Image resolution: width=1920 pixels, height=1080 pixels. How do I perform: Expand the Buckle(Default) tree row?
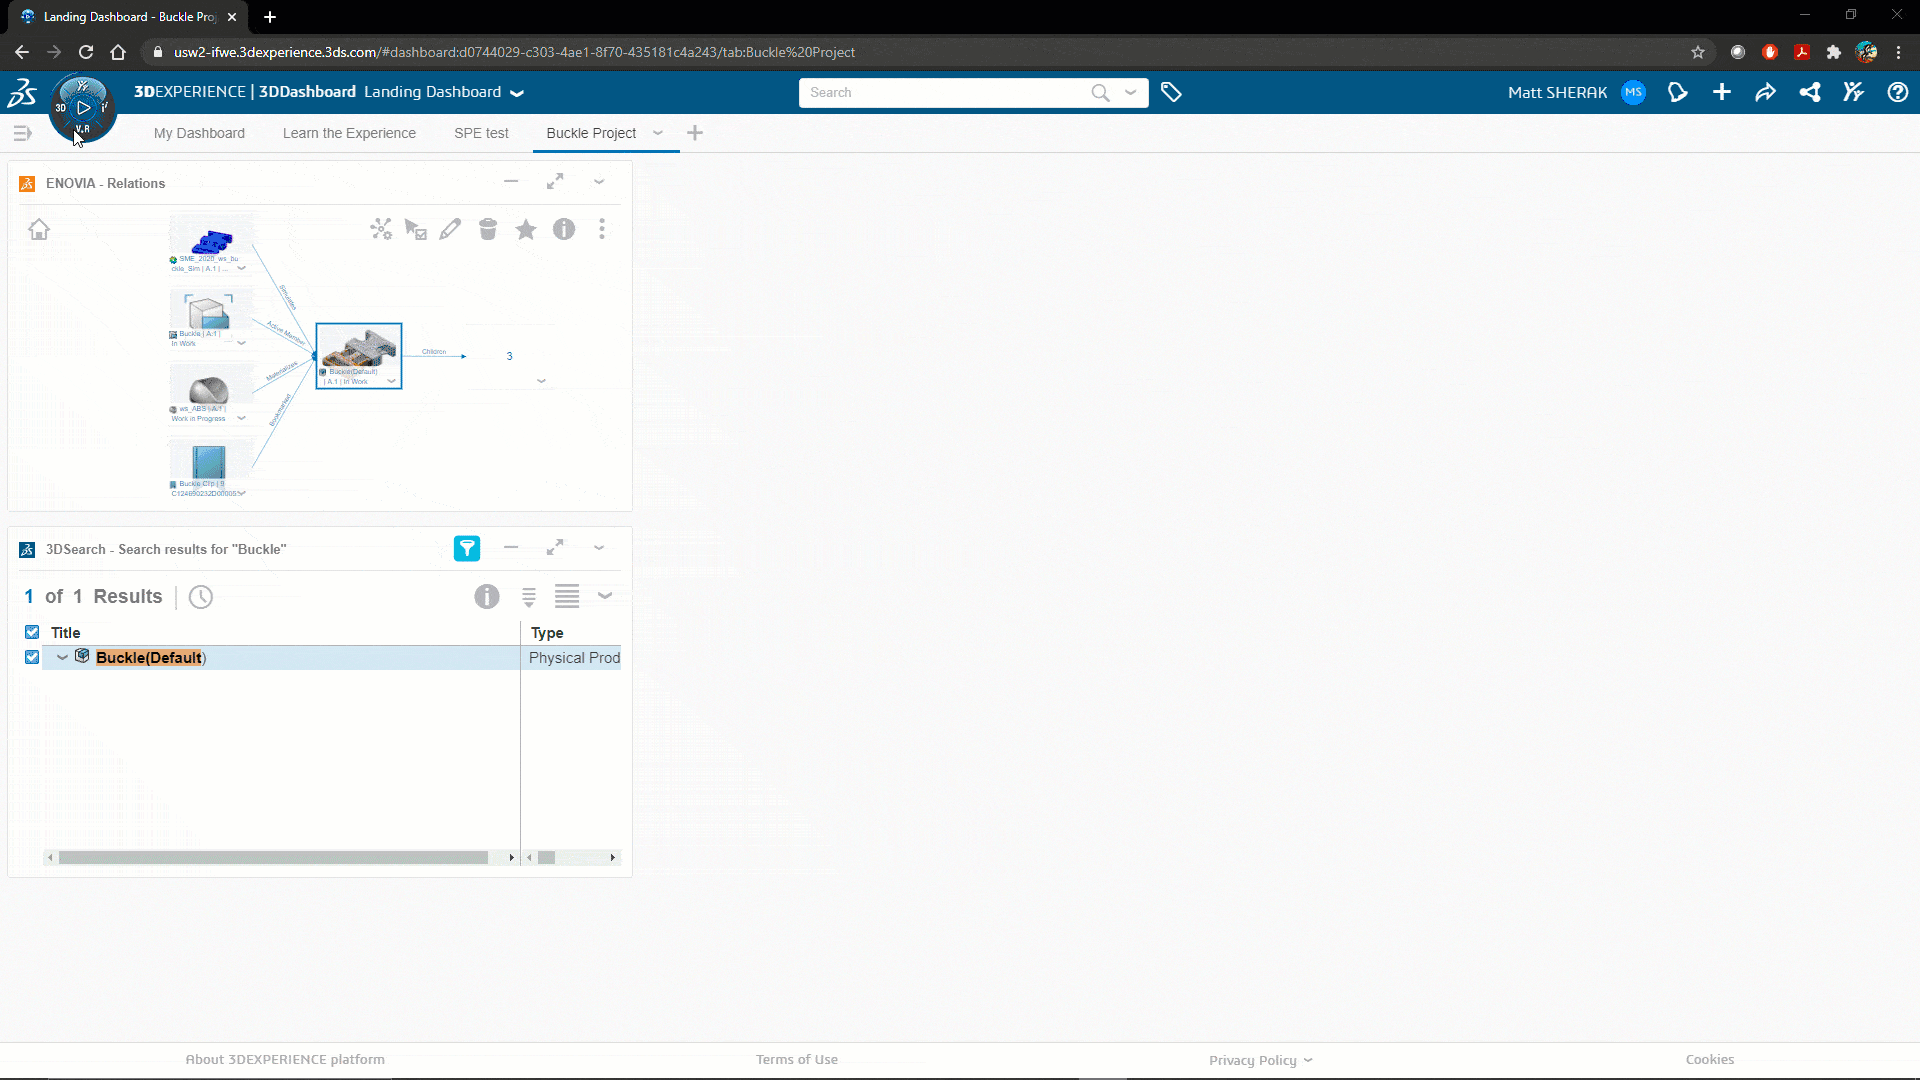point(62,657)
